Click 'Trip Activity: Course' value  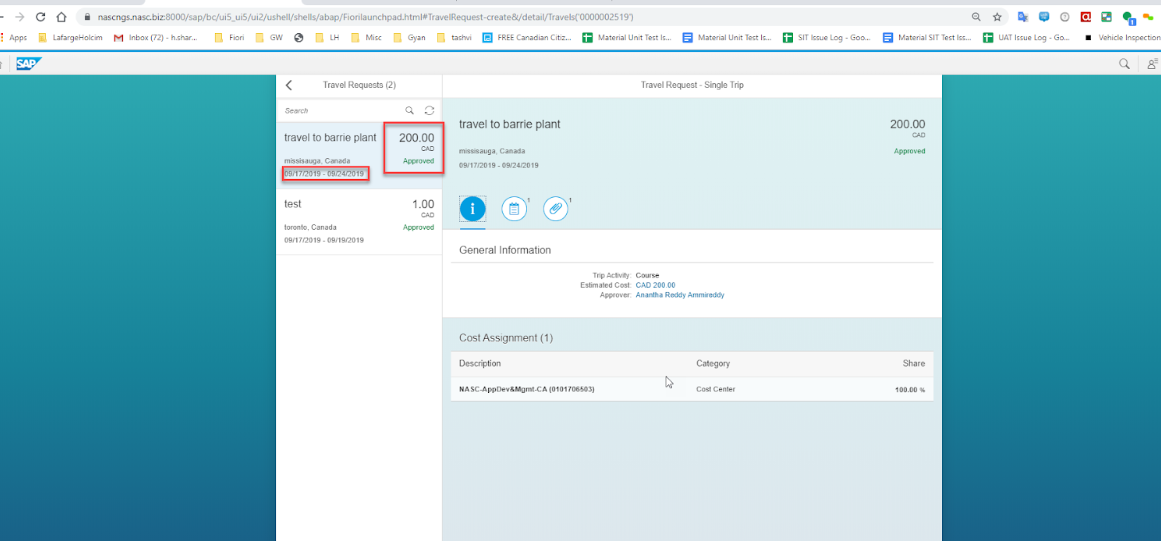pos(647,275)
